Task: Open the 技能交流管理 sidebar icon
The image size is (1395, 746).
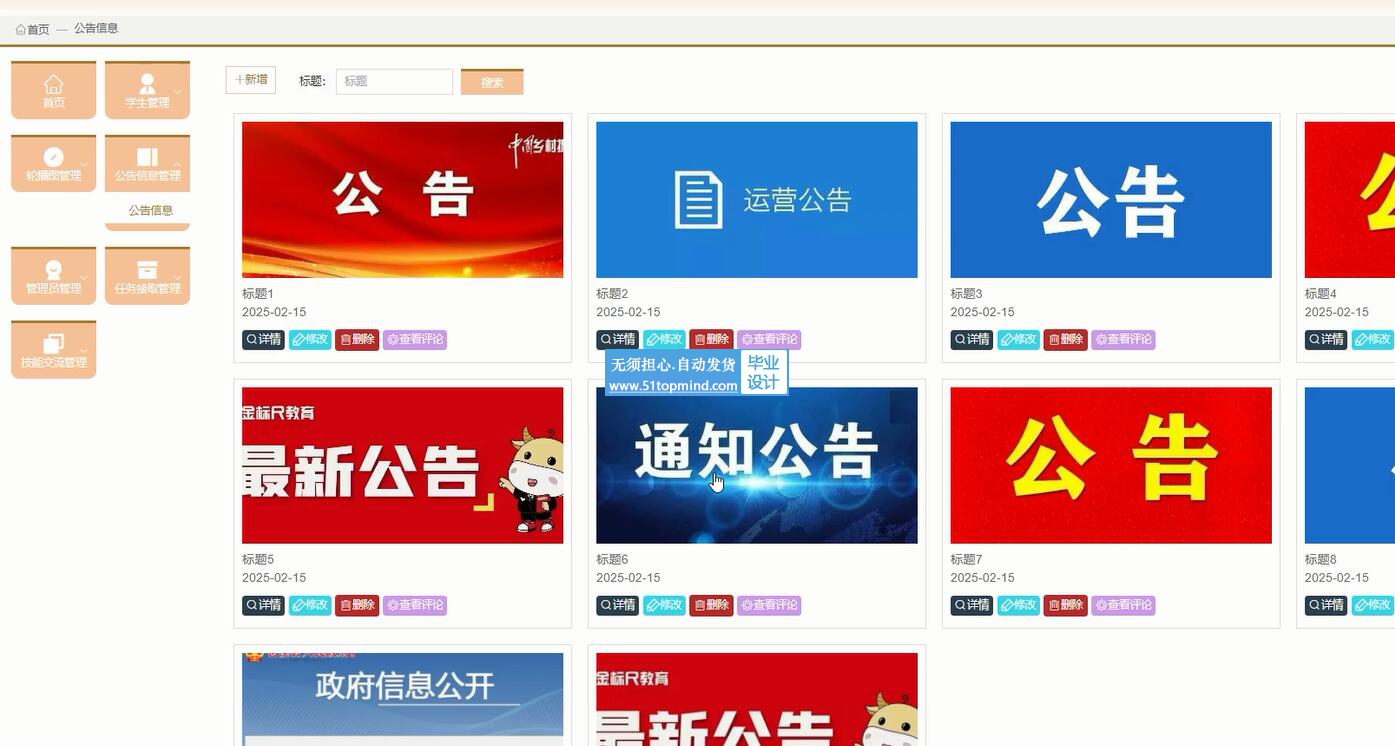Action: click(54, 344)
